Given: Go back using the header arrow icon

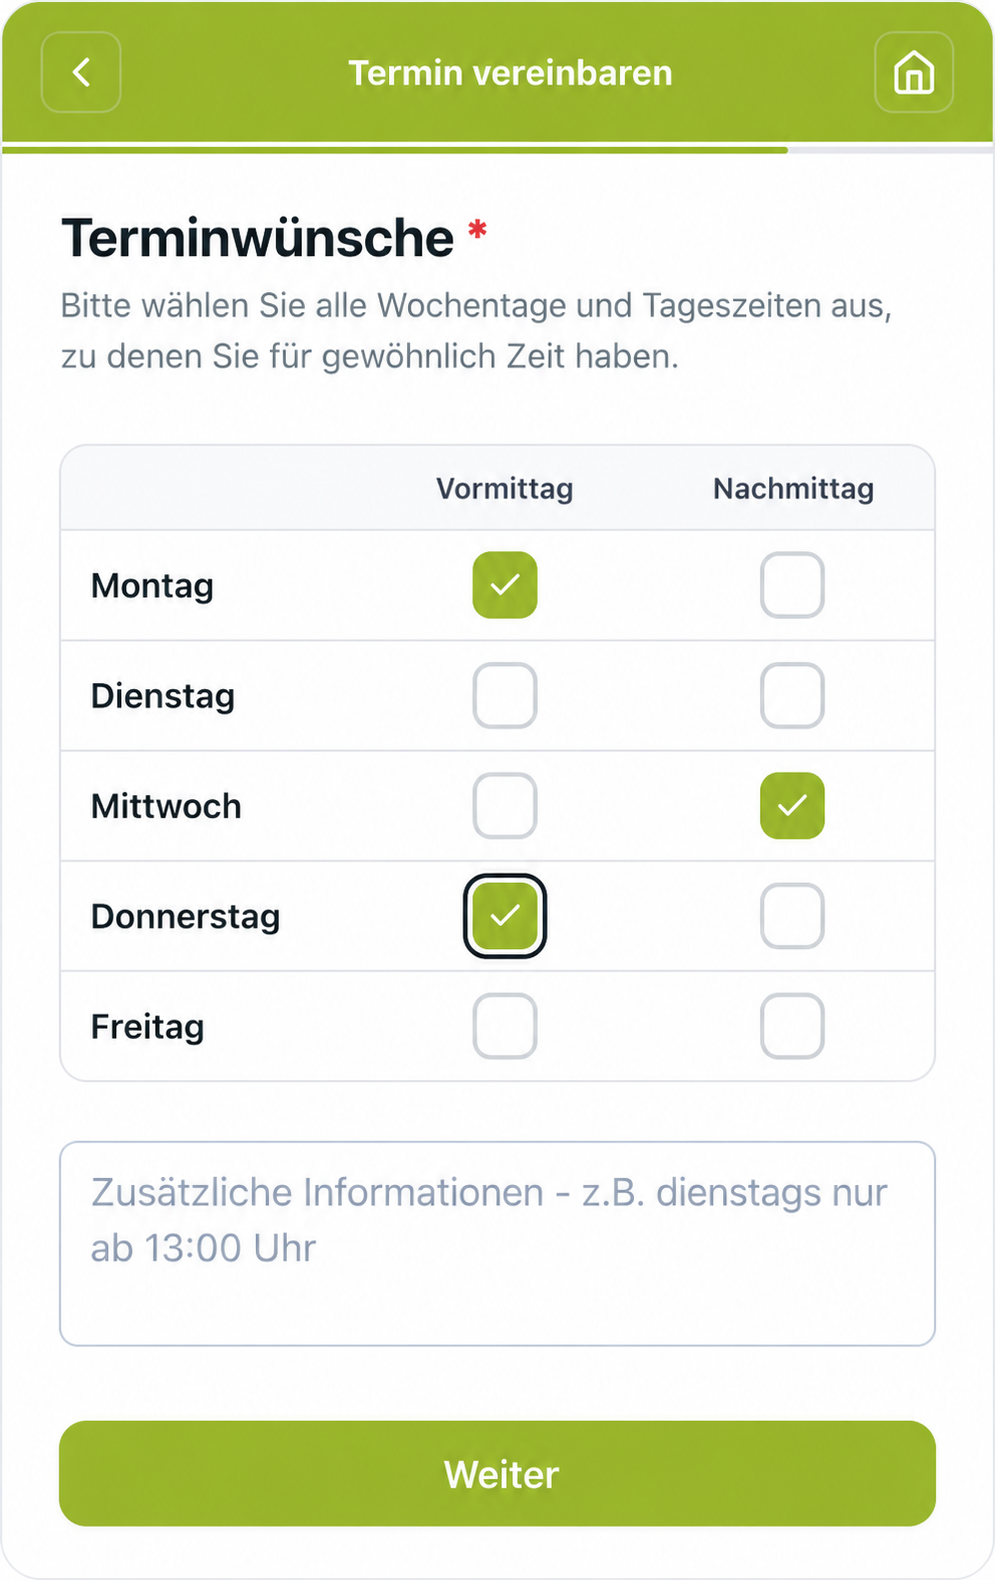Looking at the screenshot, I should tap(81, 72).
